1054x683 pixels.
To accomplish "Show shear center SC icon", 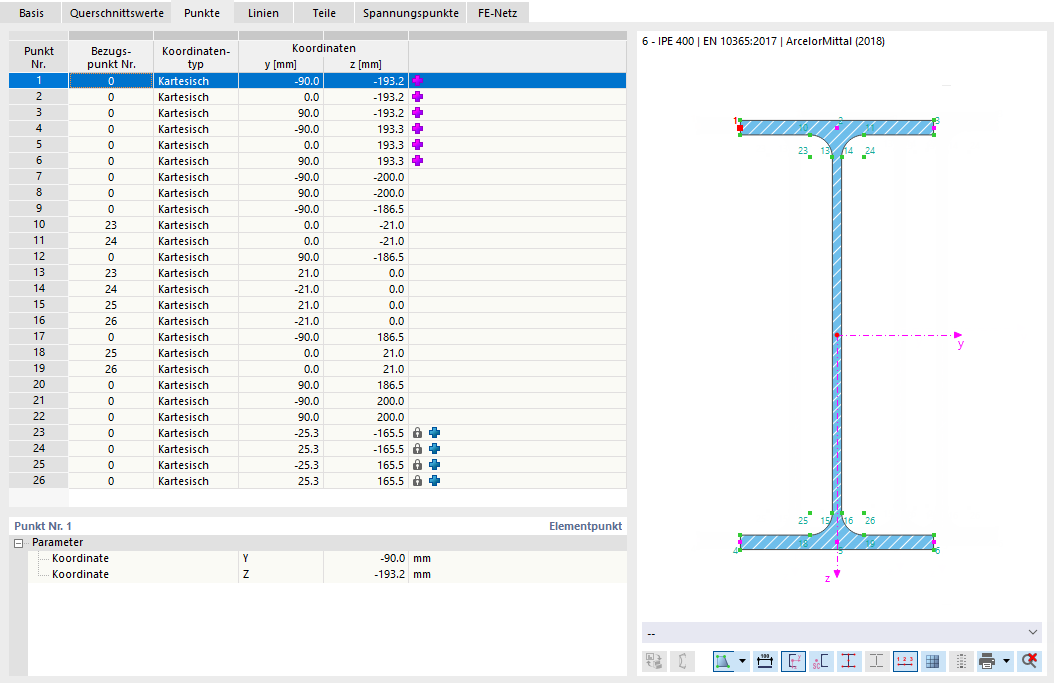I will tap(821, 661).
